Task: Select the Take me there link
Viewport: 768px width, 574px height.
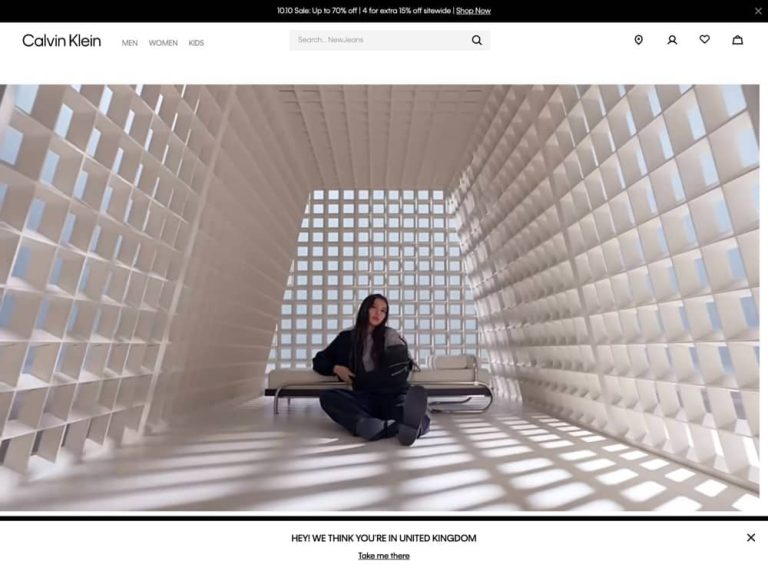Action: pos(384,555)
